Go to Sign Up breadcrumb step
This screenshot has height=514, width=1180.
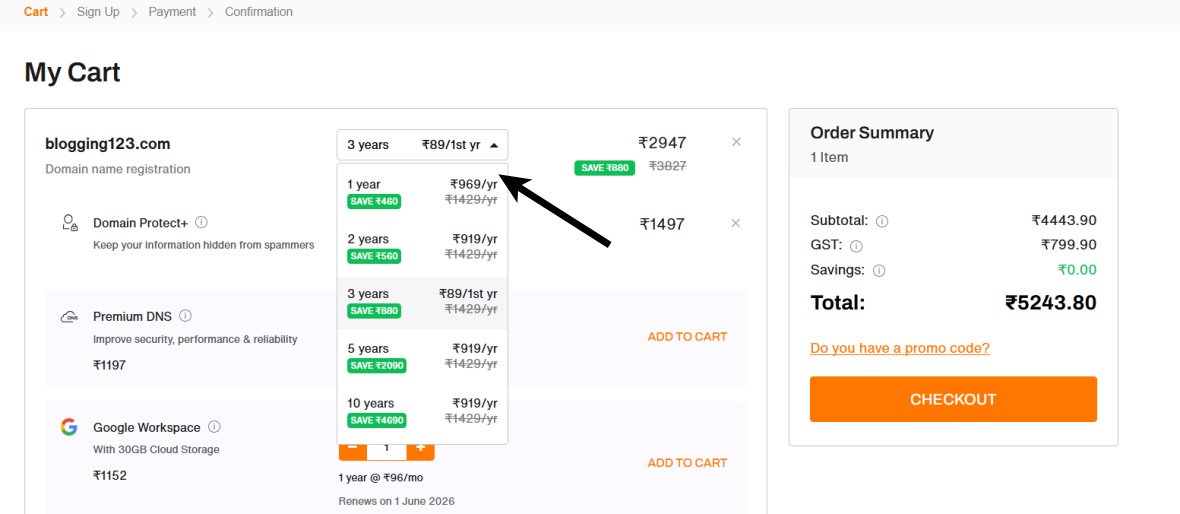(98, 12)
